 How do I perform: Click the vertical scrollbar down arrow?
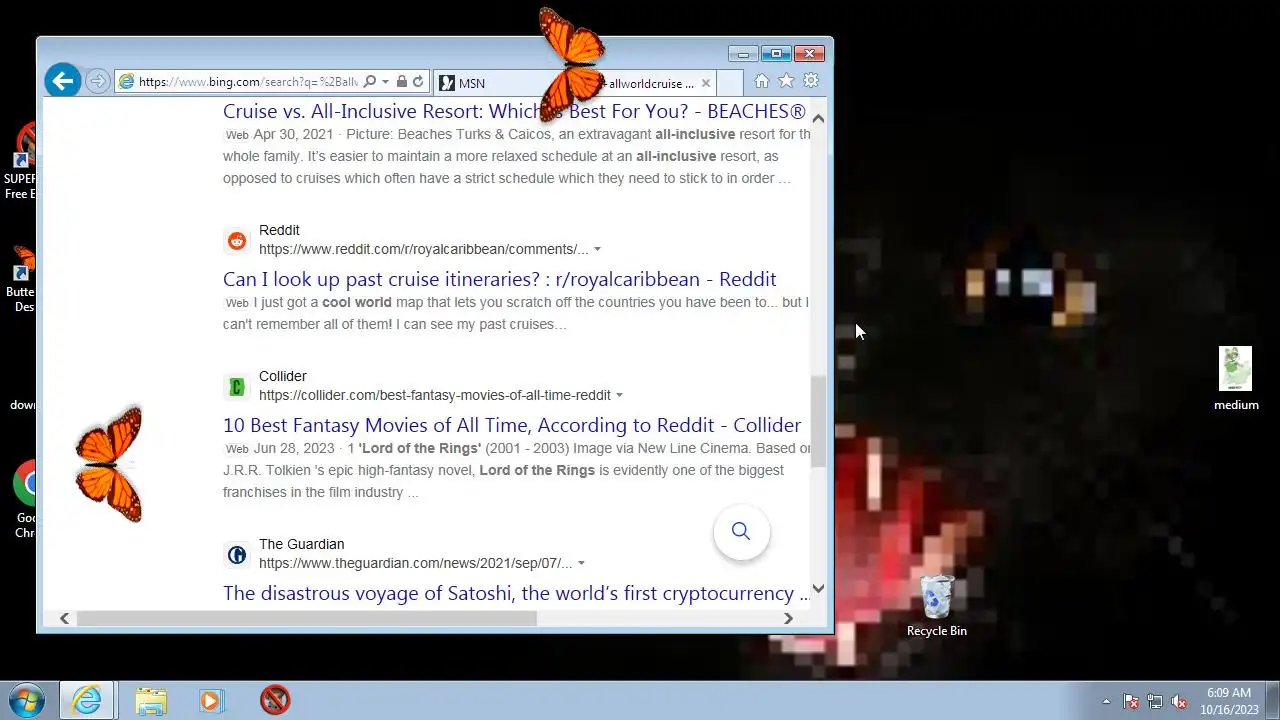point(818,589)
